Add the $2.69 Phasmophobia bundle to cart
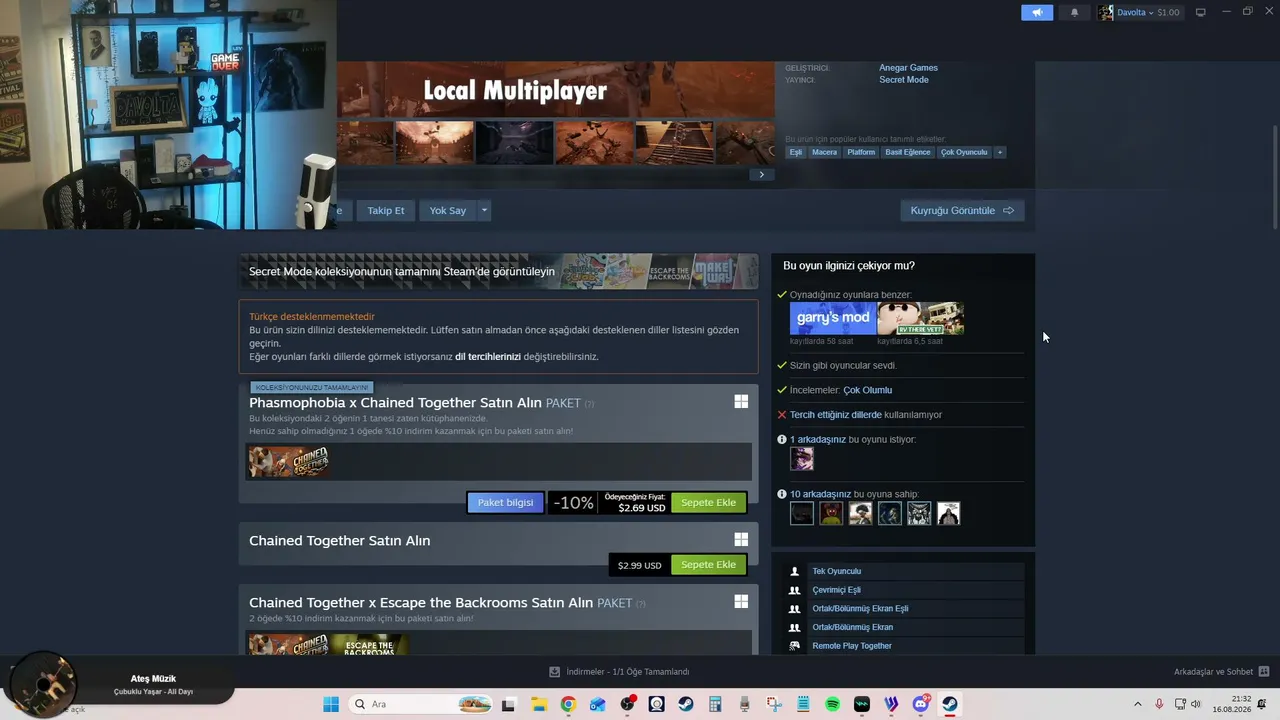 coord(708,502)
